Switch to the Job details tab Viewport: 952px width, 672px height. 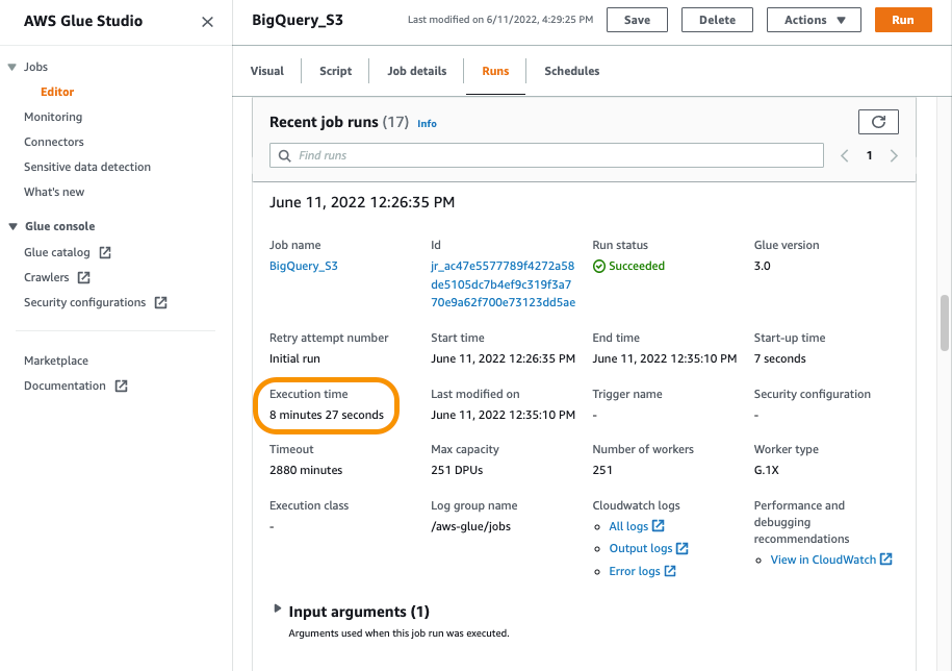coord(416,71)
